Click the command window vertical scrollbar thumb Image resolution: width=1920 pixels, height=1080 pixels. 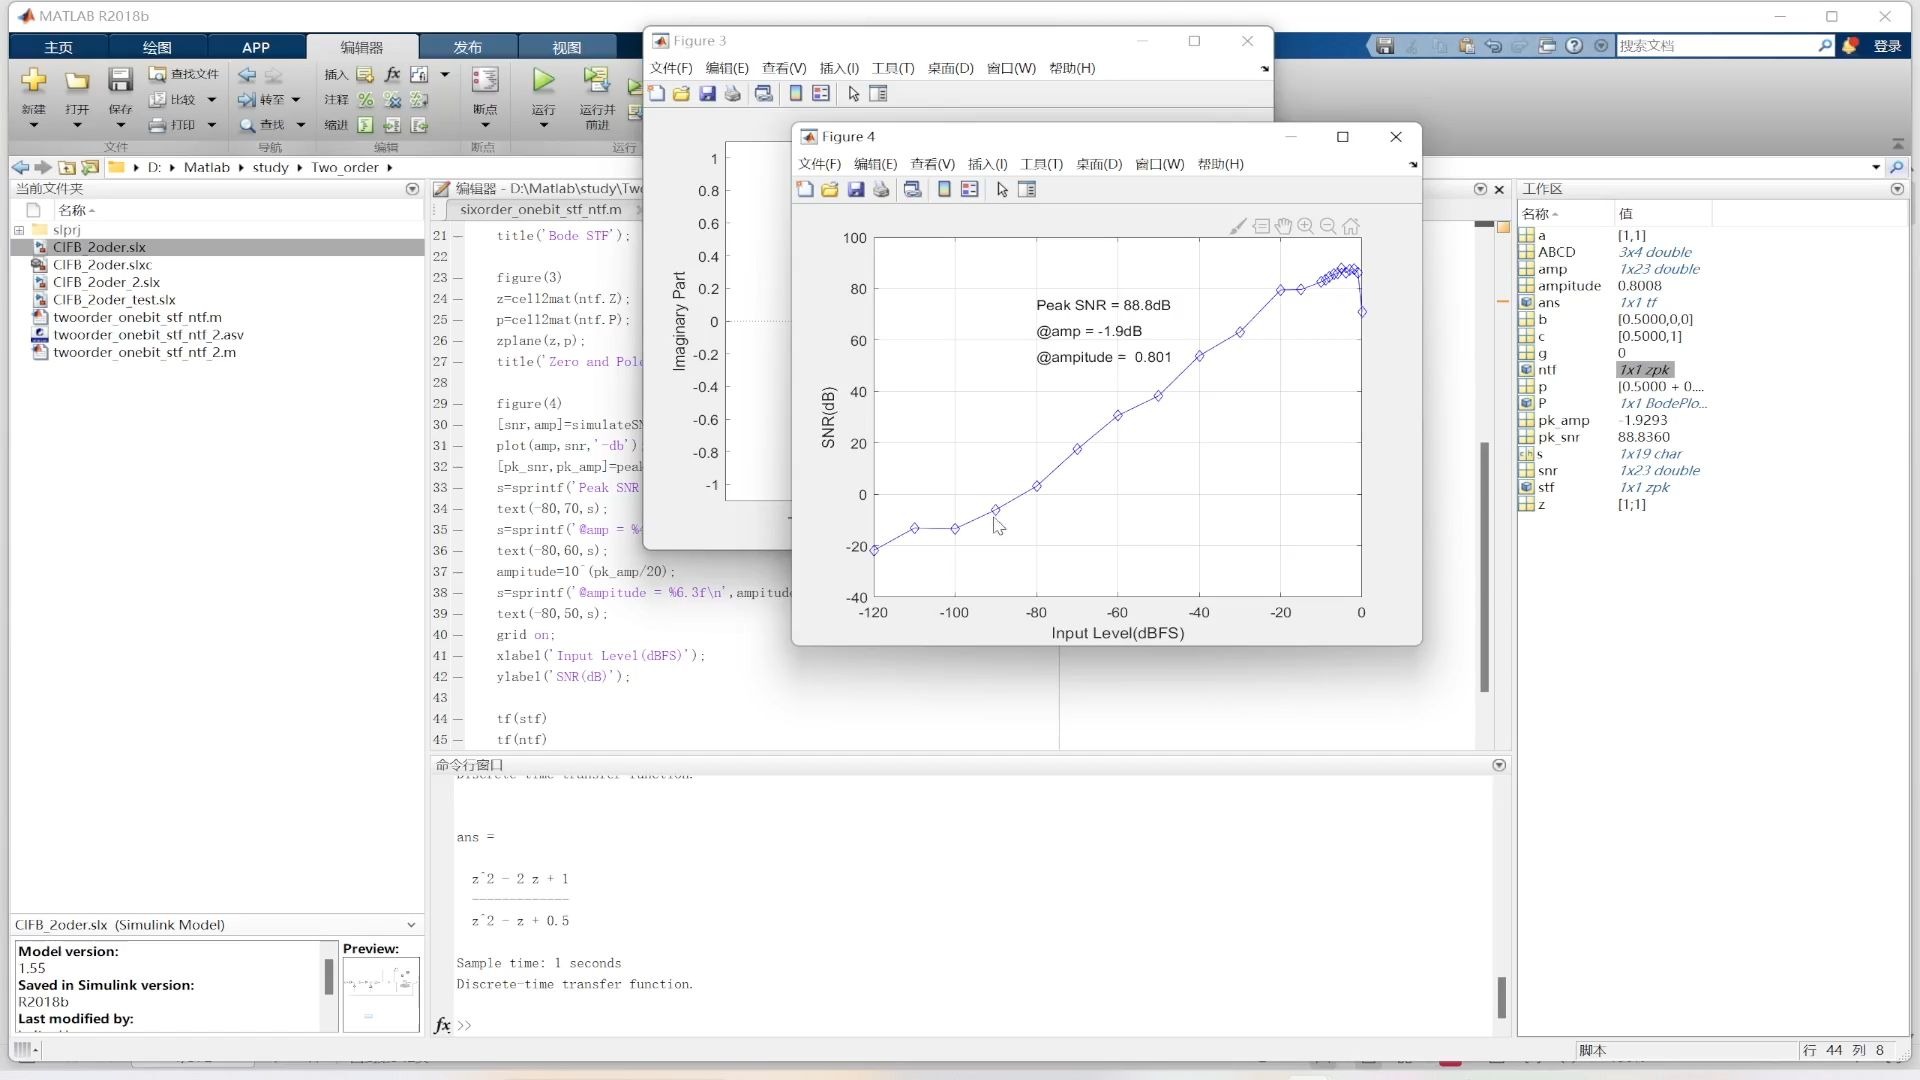click(1501, 996)
